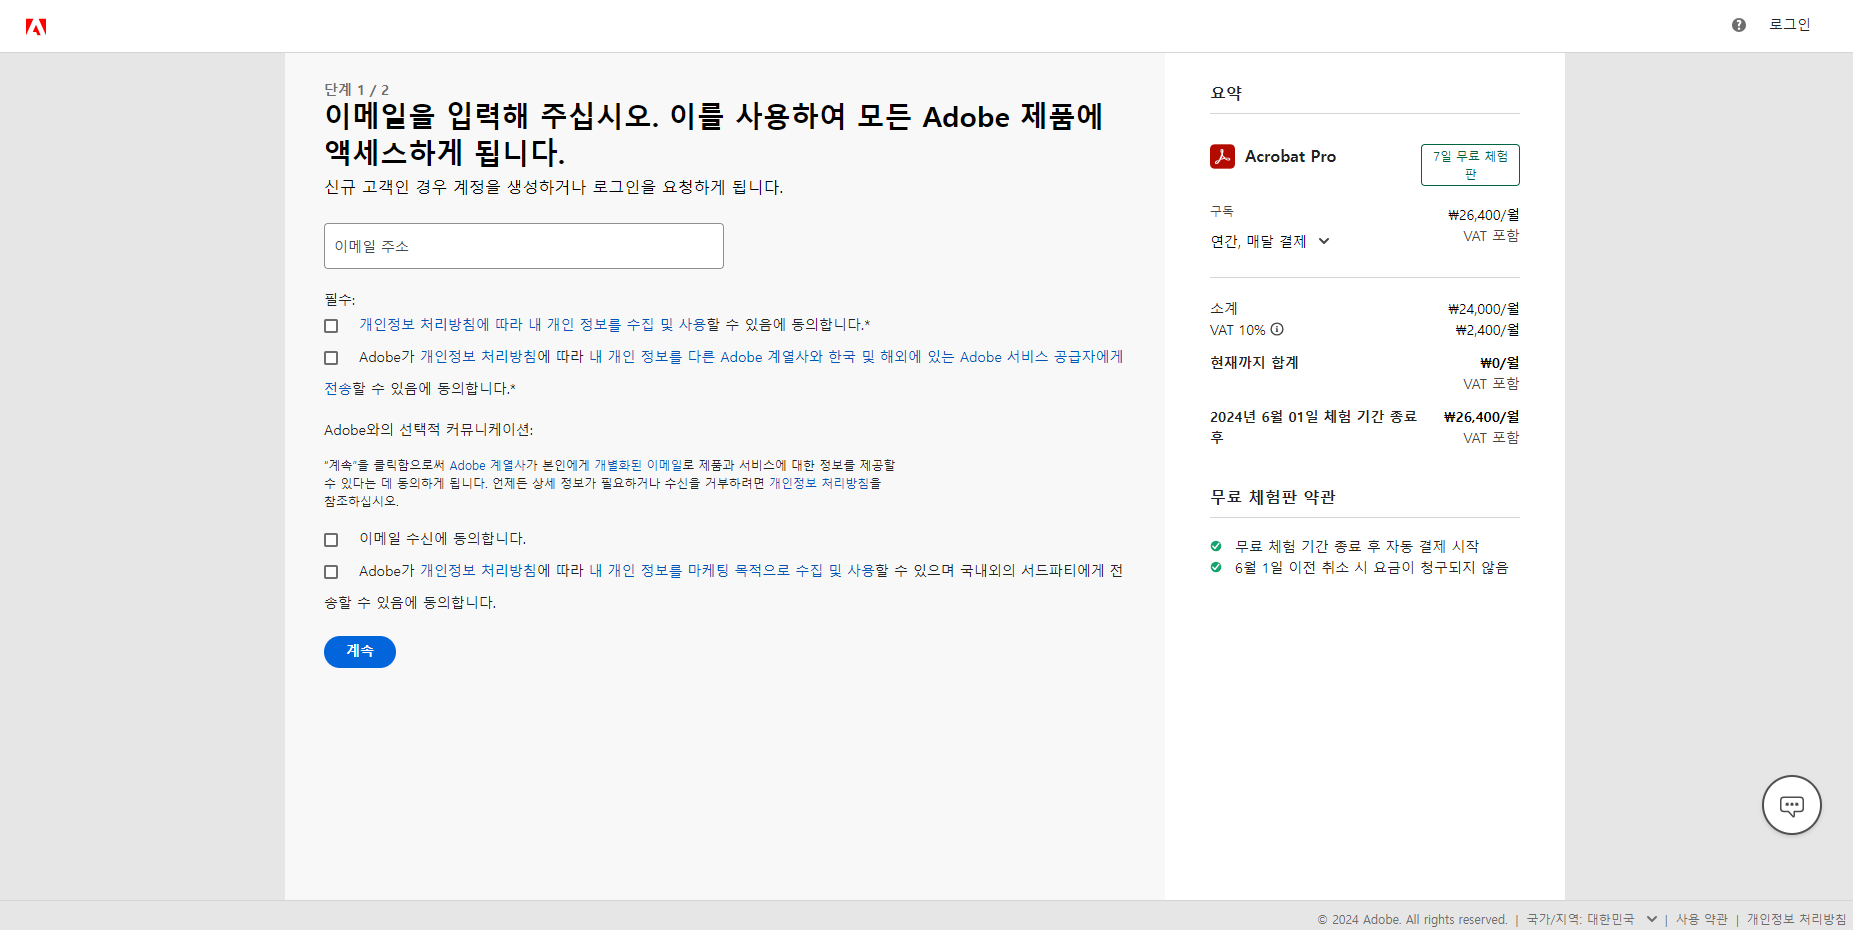Click the green check beside 무료 체험 기간 종료
Image resolution: width=1853 pixels, height=930 pixels.
(1216, 546)
